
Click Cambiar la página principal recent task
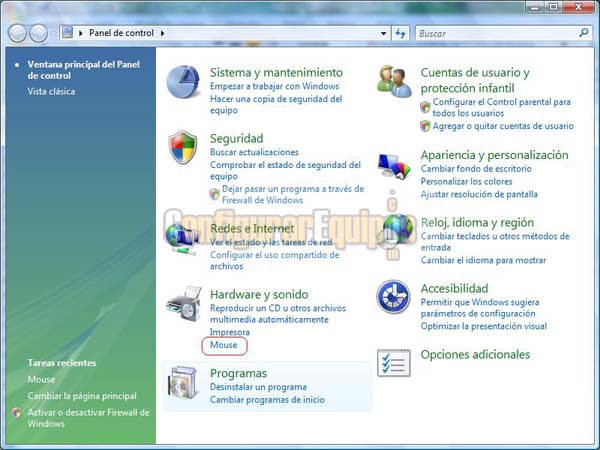click(x=82, y=396)
